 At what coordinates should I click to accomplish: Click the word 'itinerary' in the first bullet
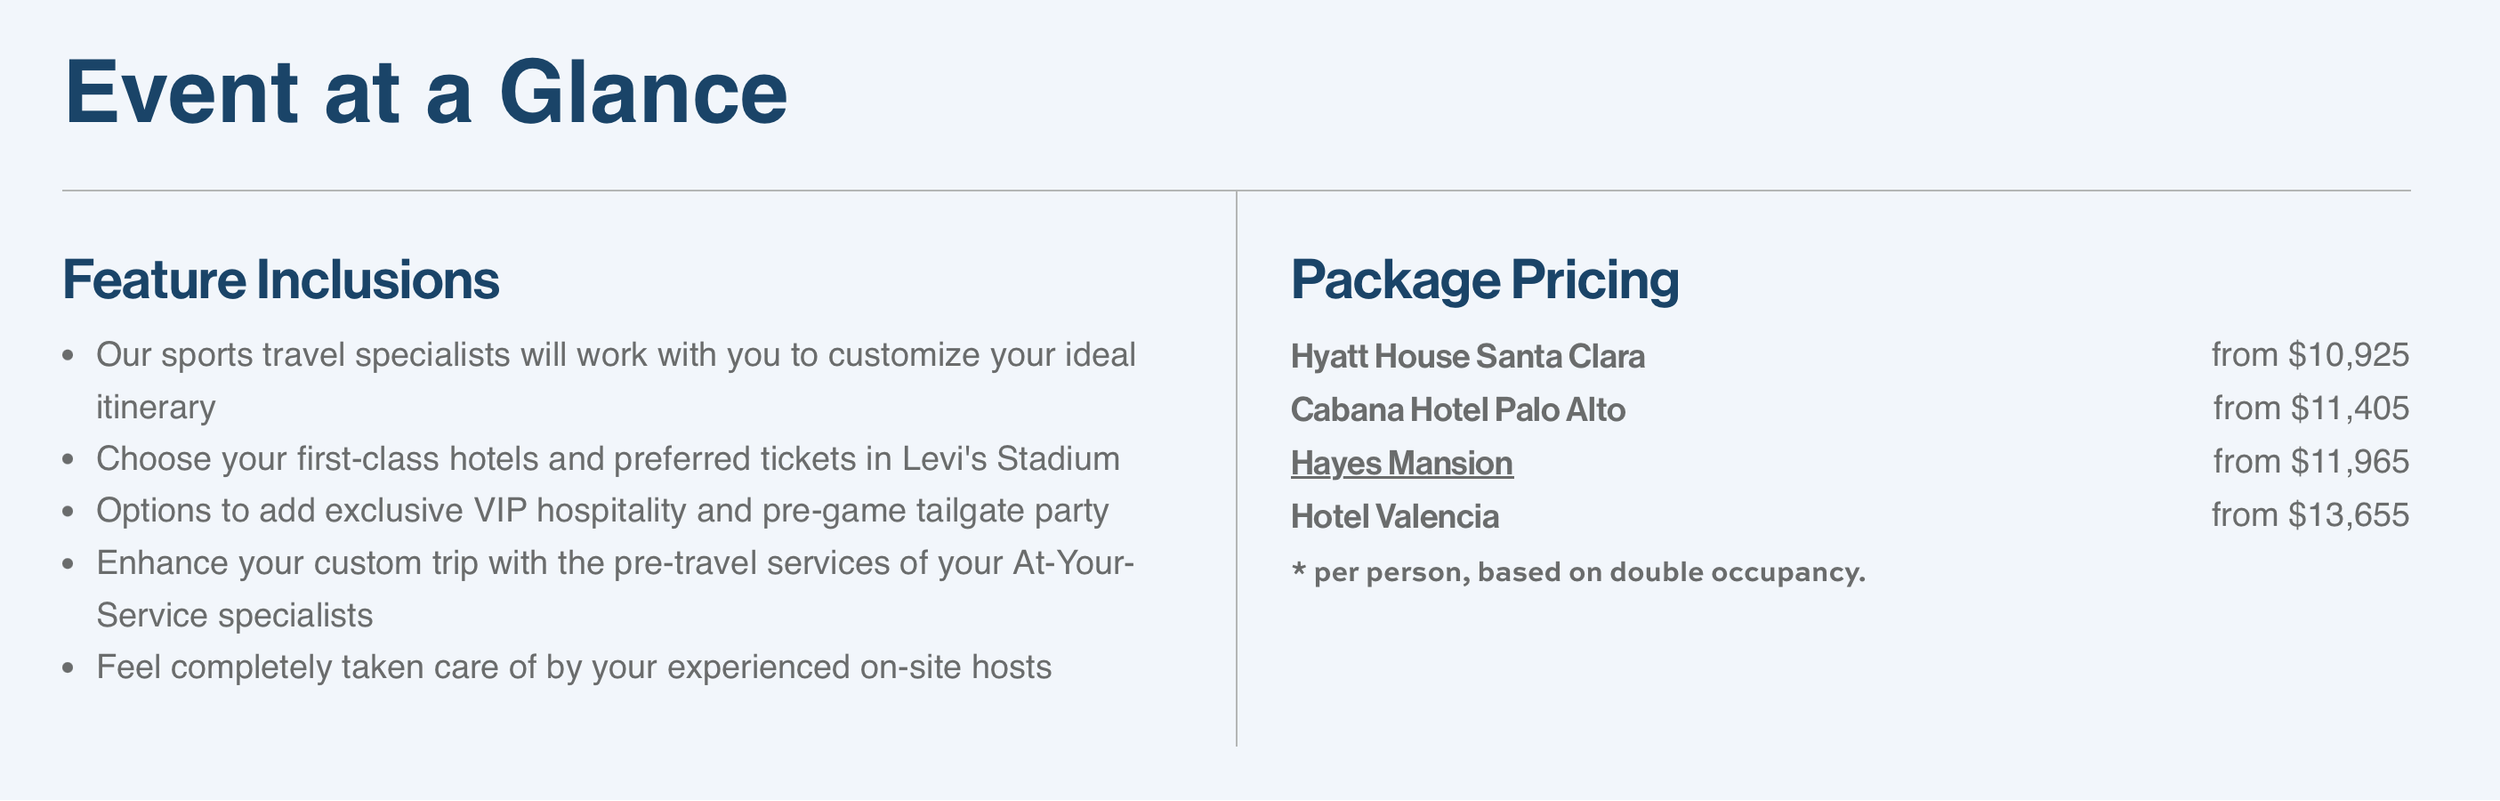[x=155, y=408]
